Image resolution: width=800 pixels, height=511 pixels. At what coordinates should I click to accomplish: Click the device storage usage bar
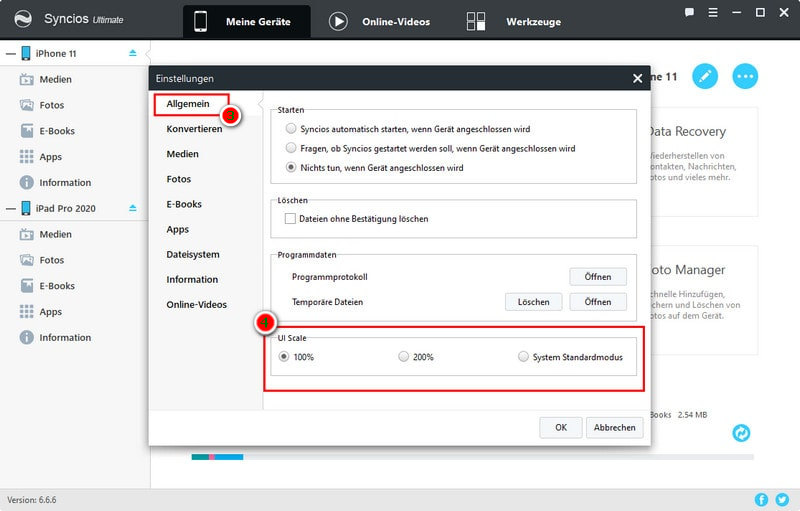(x=472, y=457)
